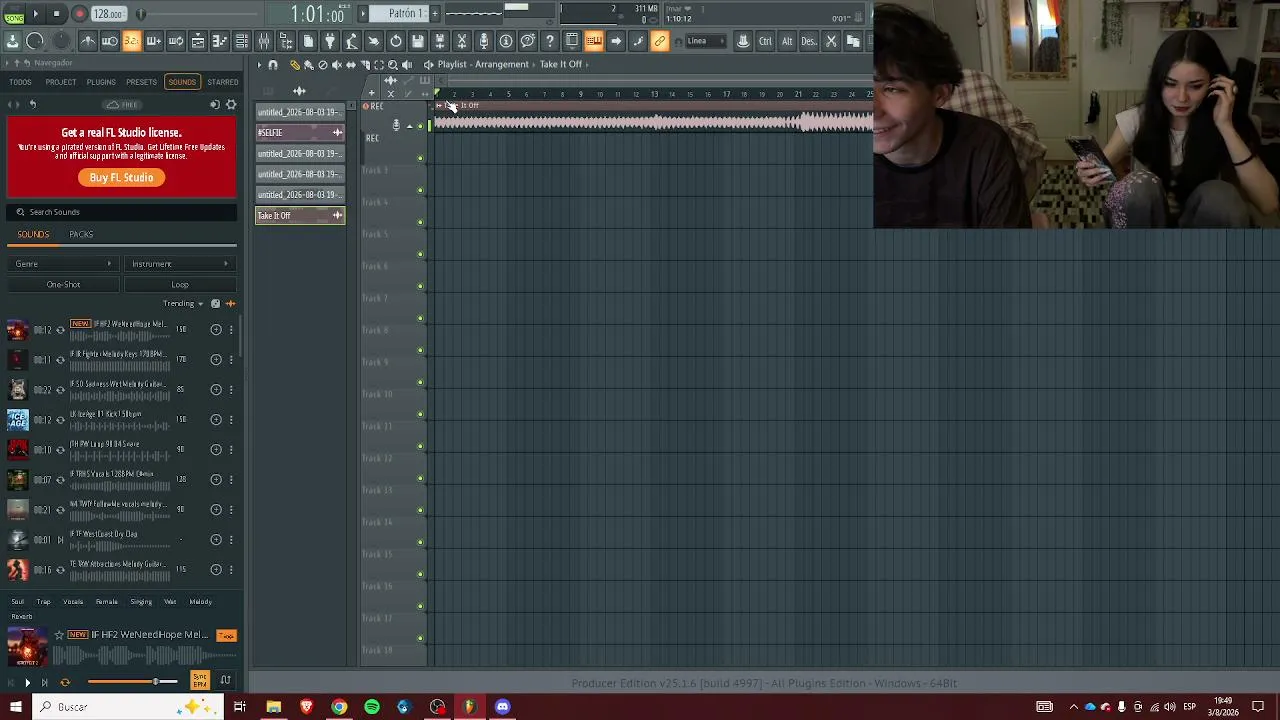Viewport: 1280px width, 720px height.
Task: Click the tempo field showing 128.000
Action: pos(108,14)
